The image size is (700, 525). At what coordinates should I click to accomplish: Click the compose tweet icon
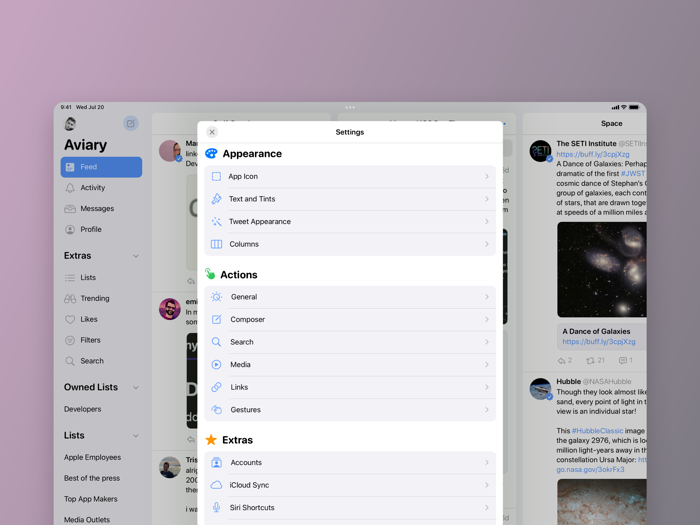pyautogui.click(x=131, y=124)
